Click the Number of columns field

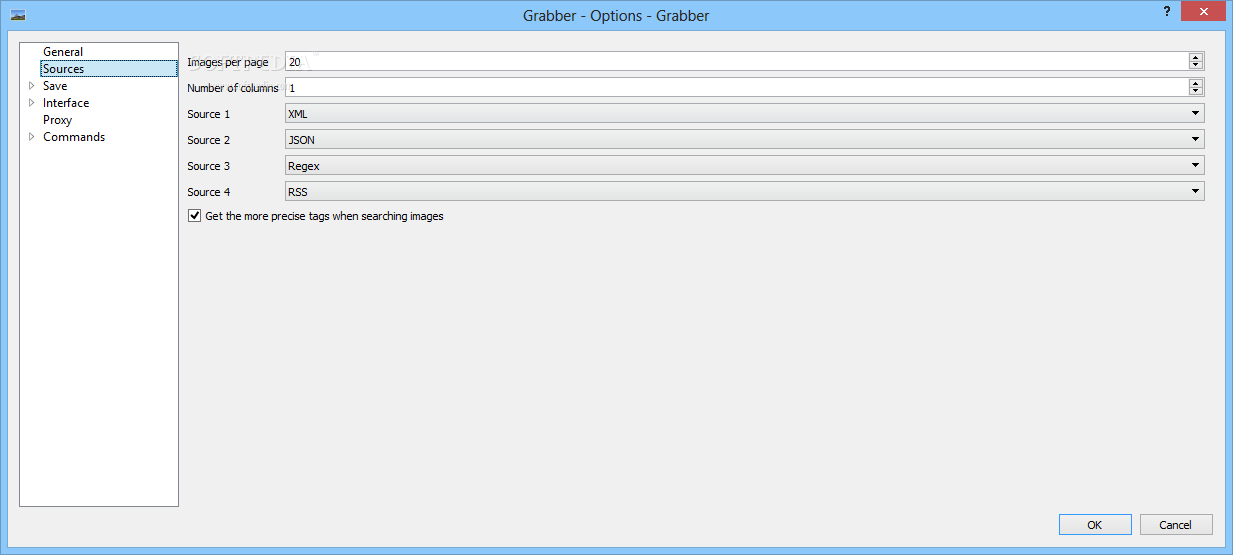point(736,87)
